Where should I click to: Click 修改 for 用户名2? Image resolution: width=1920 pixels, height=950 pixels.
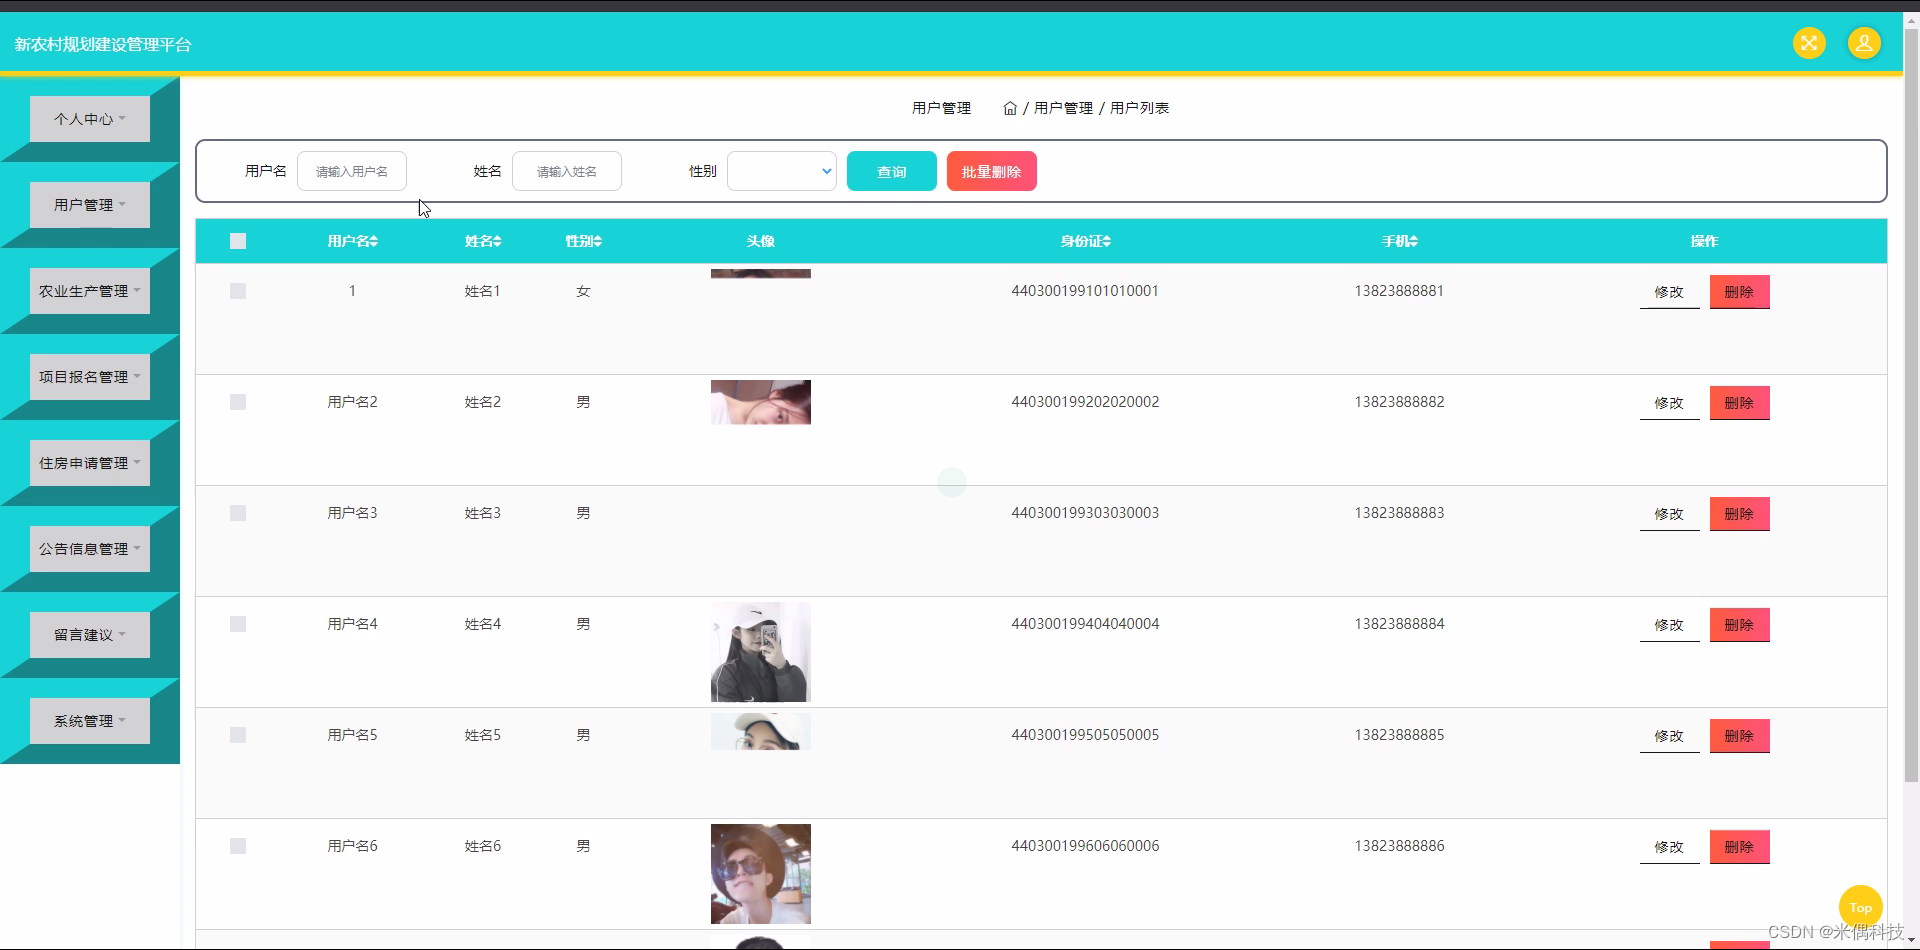[1669, 403]
